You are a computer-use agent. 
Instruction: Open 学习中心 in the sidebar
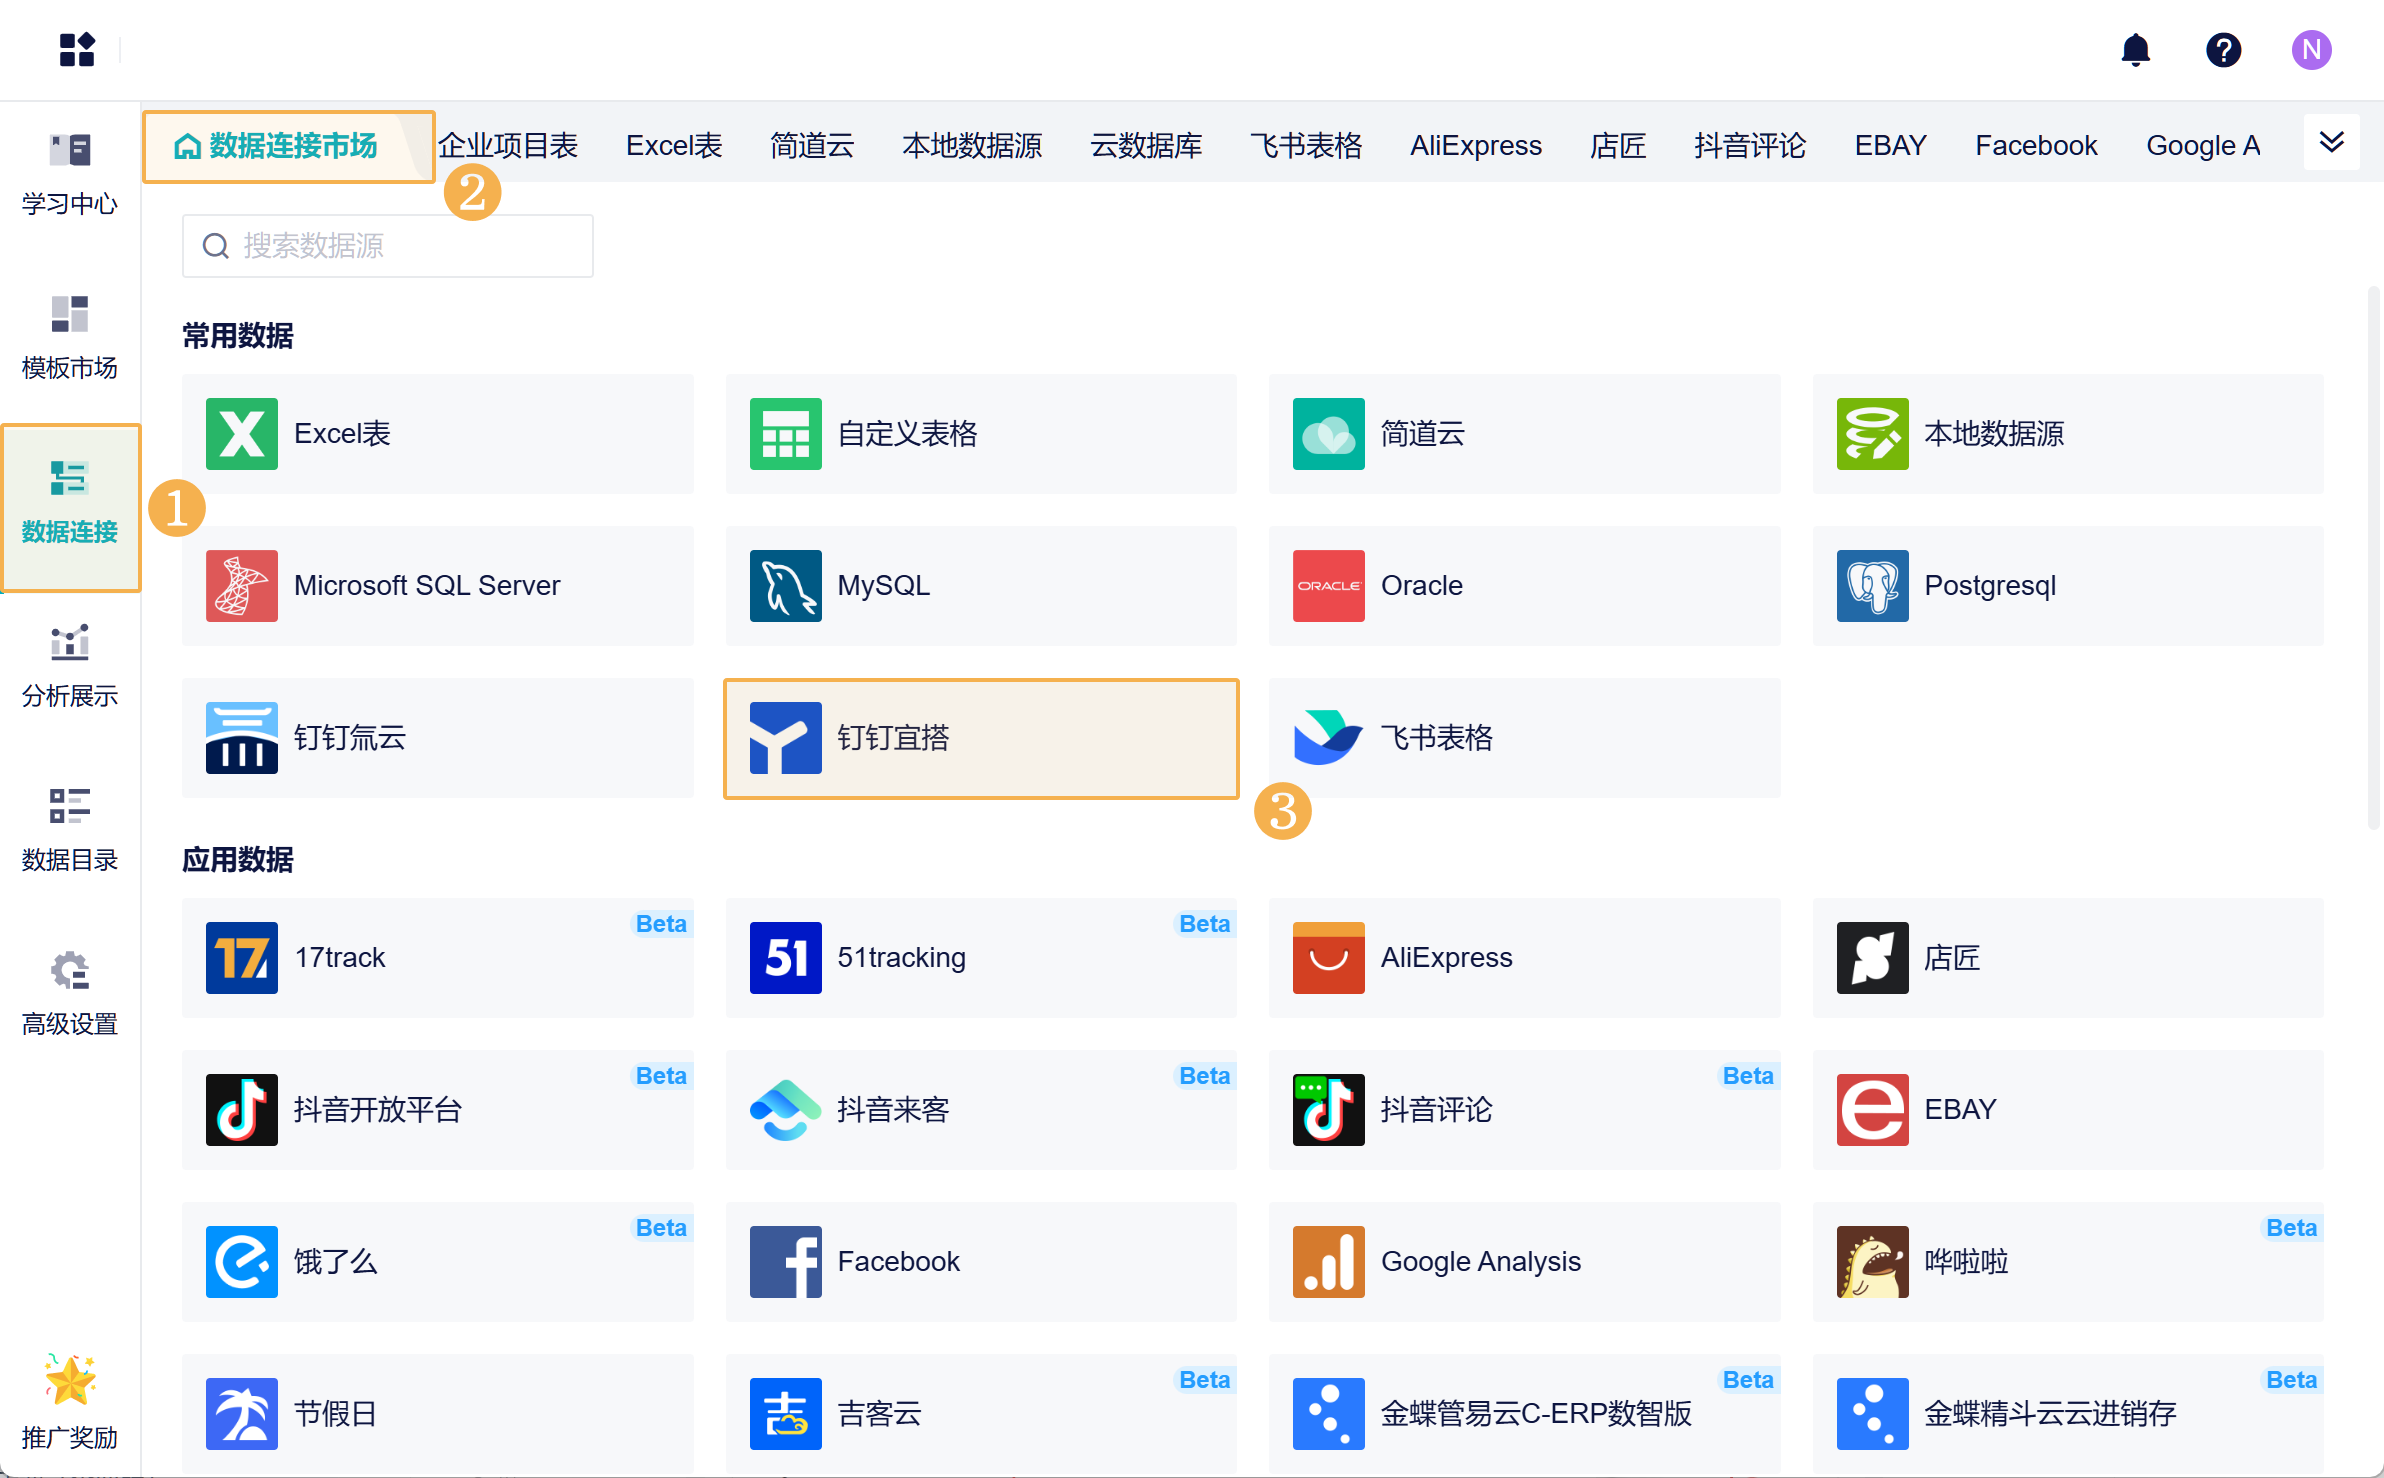[70, 174]
